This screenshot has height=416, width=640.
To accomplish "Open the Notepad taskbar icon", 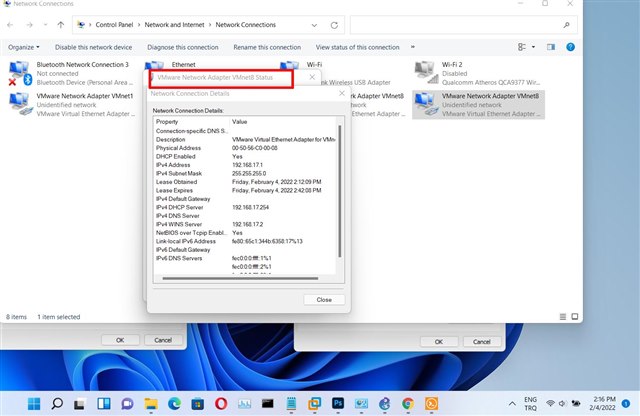I will coord(291,404).
